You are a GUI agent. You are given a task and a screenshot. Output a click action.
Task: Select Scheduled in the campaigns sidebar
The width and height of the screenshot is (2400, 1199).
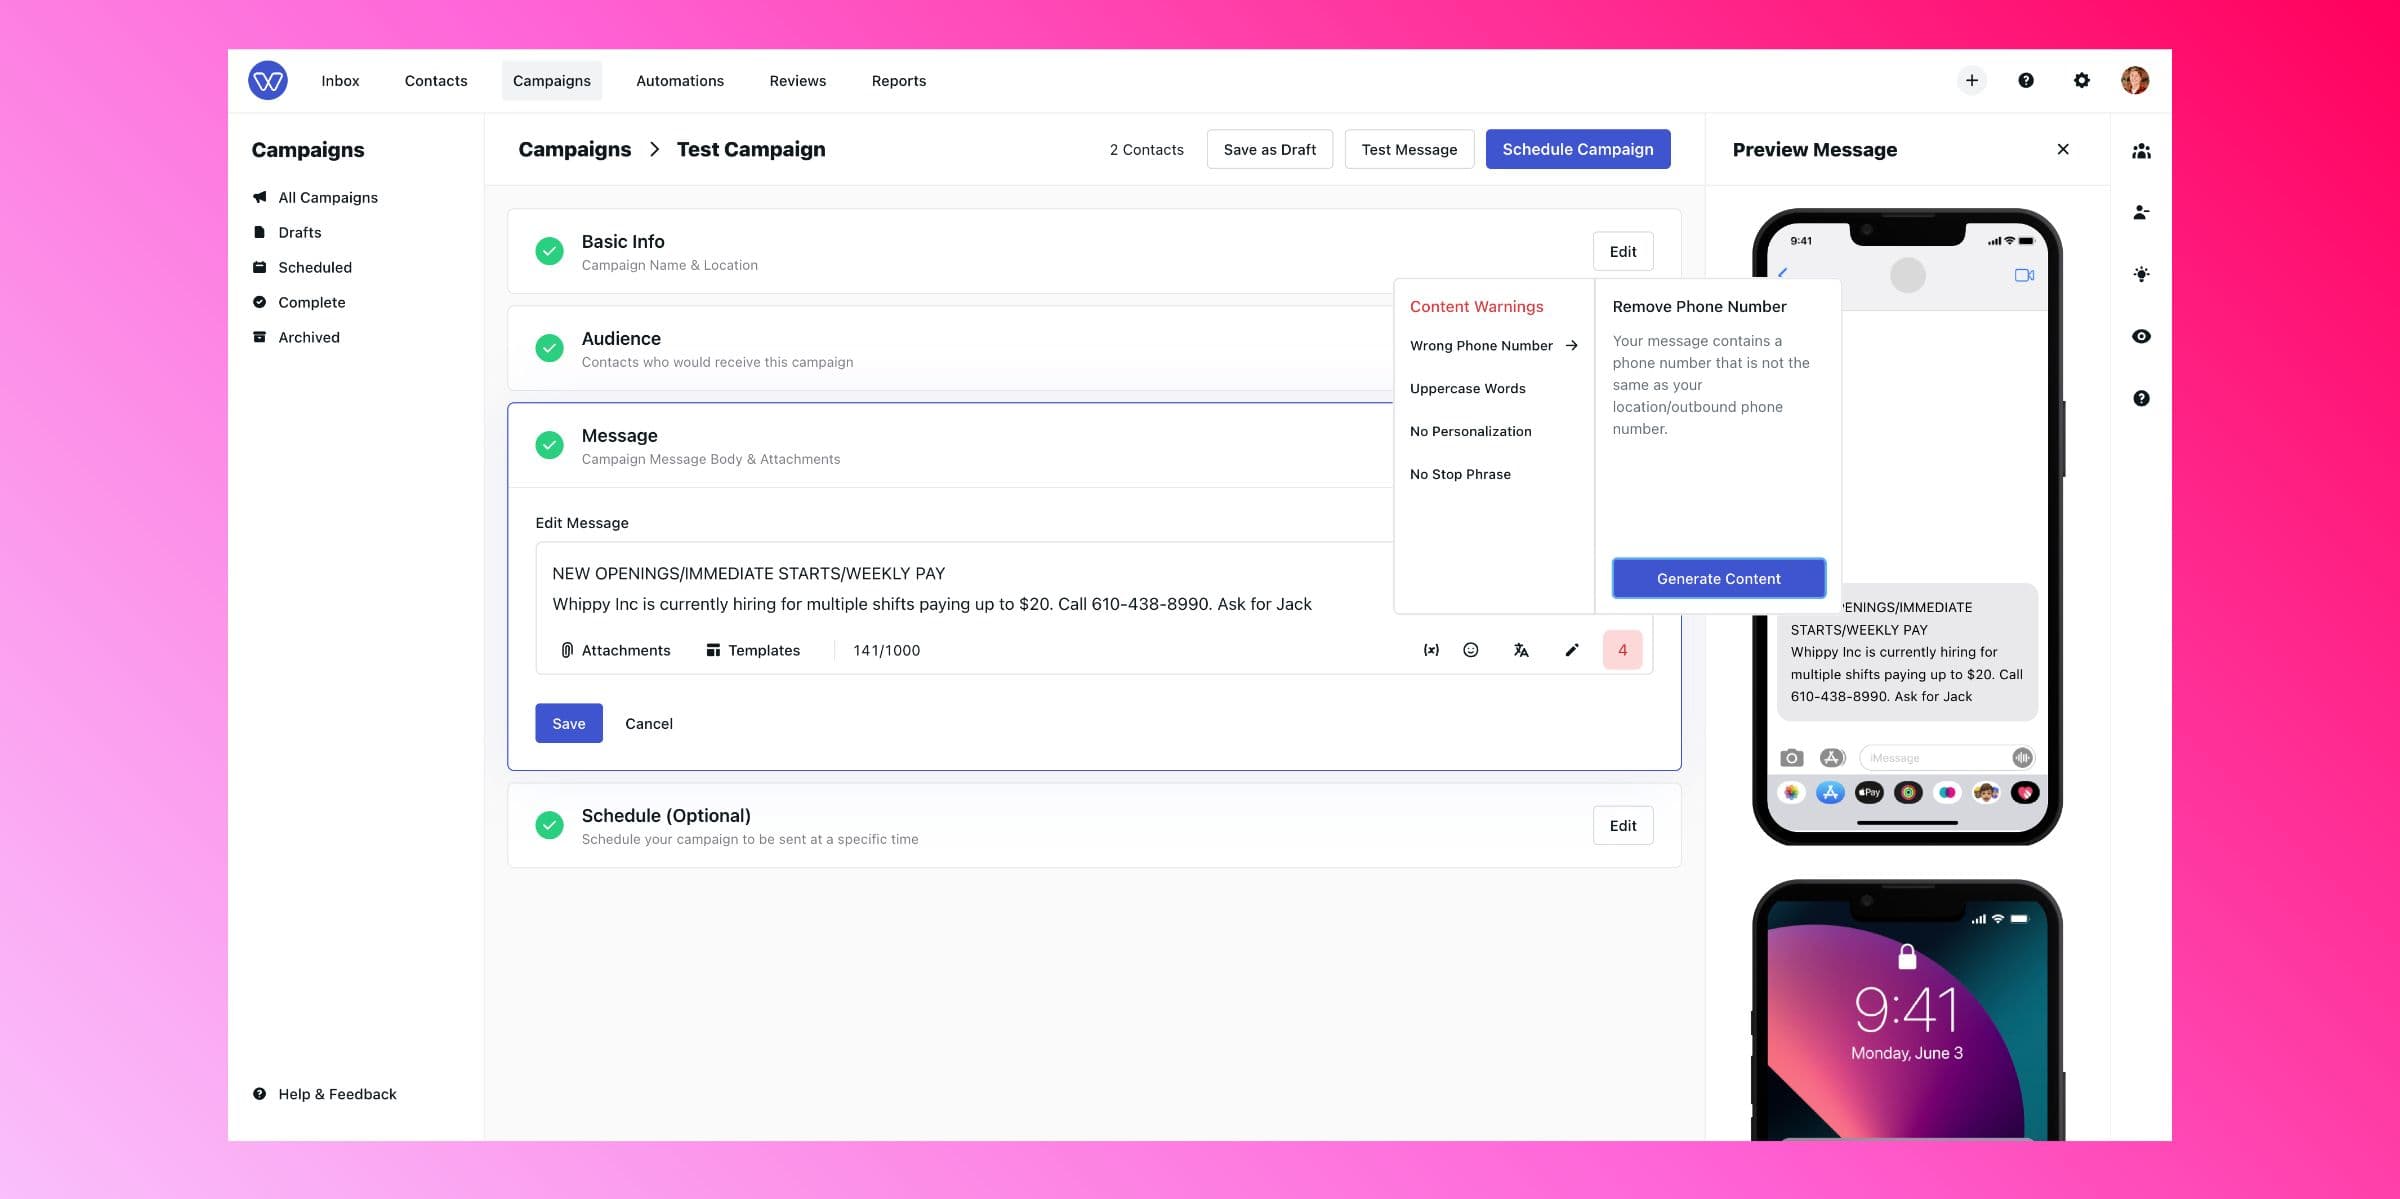pos(315,267)
